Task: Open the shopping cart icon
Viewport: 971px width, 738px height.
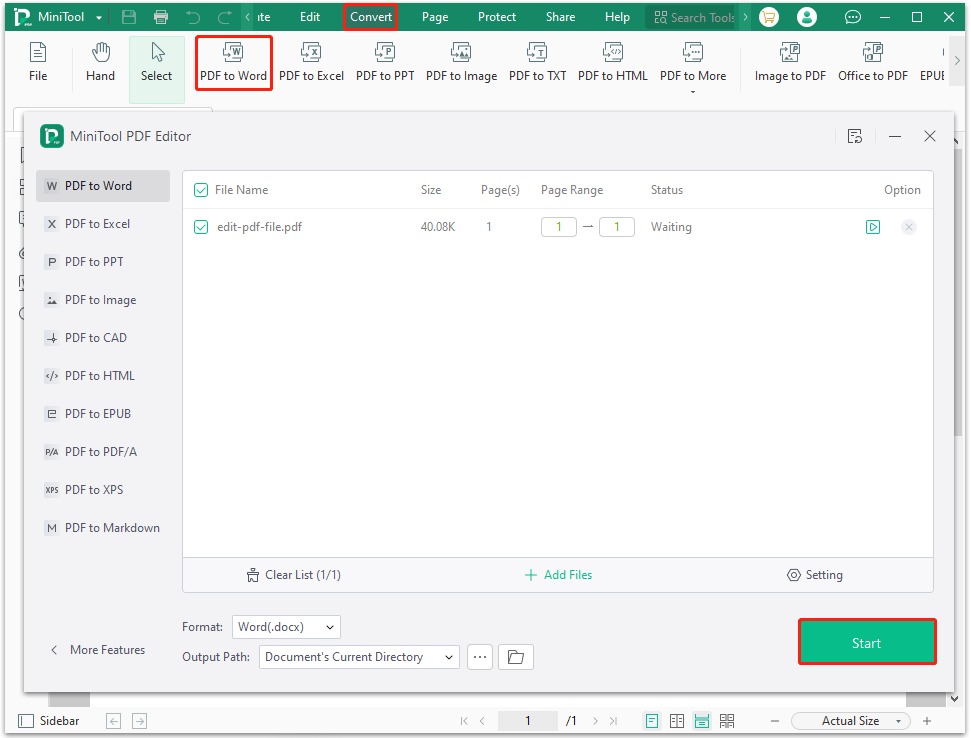Action: point(769,17)
